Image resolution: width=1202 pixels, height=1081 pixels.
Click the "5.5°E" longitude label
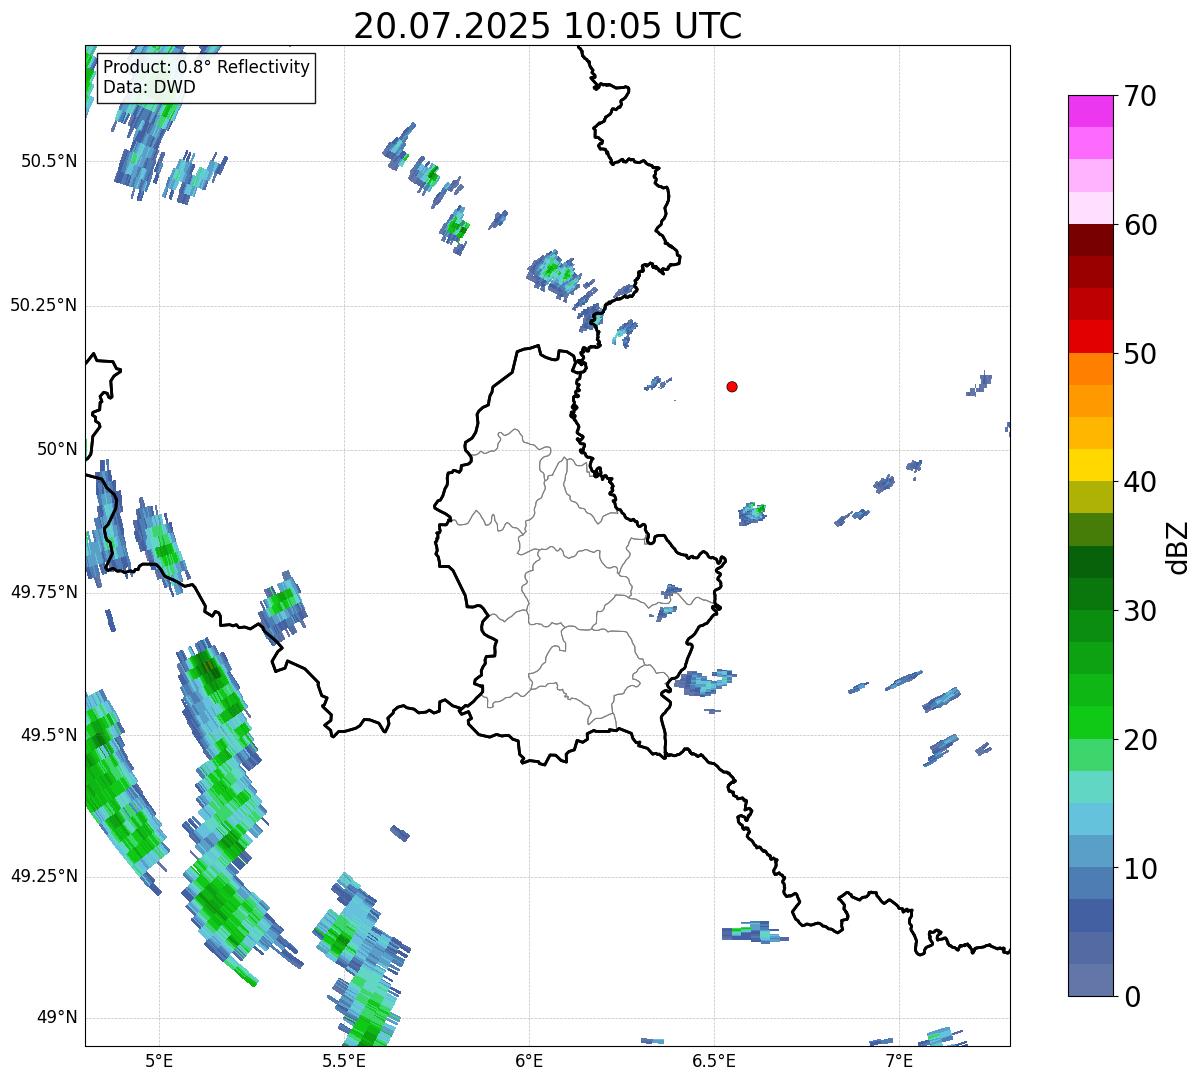coord(344,1060)
